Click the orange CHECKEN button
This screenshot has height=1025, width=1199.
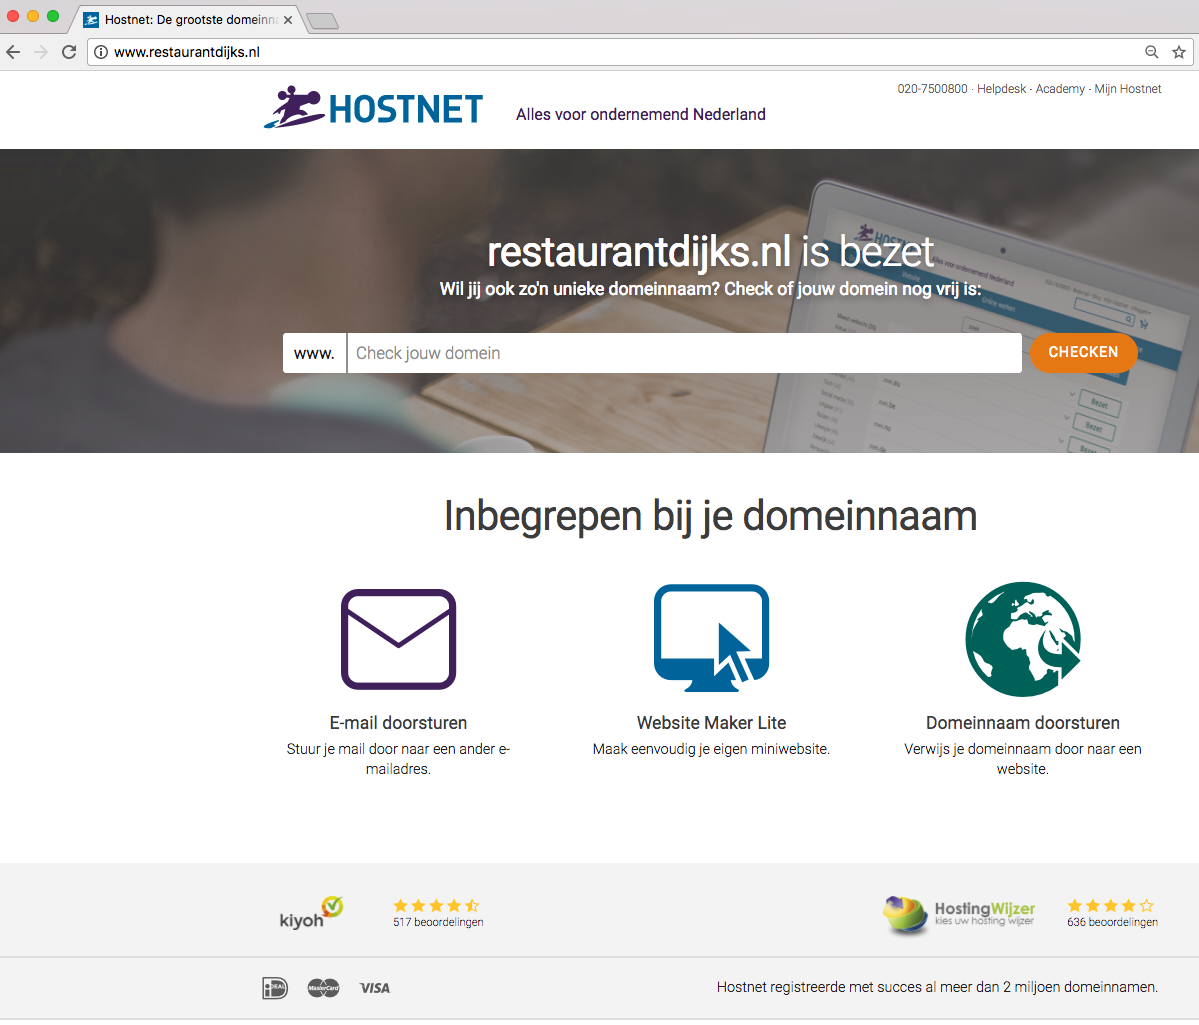coord(1083,353)
